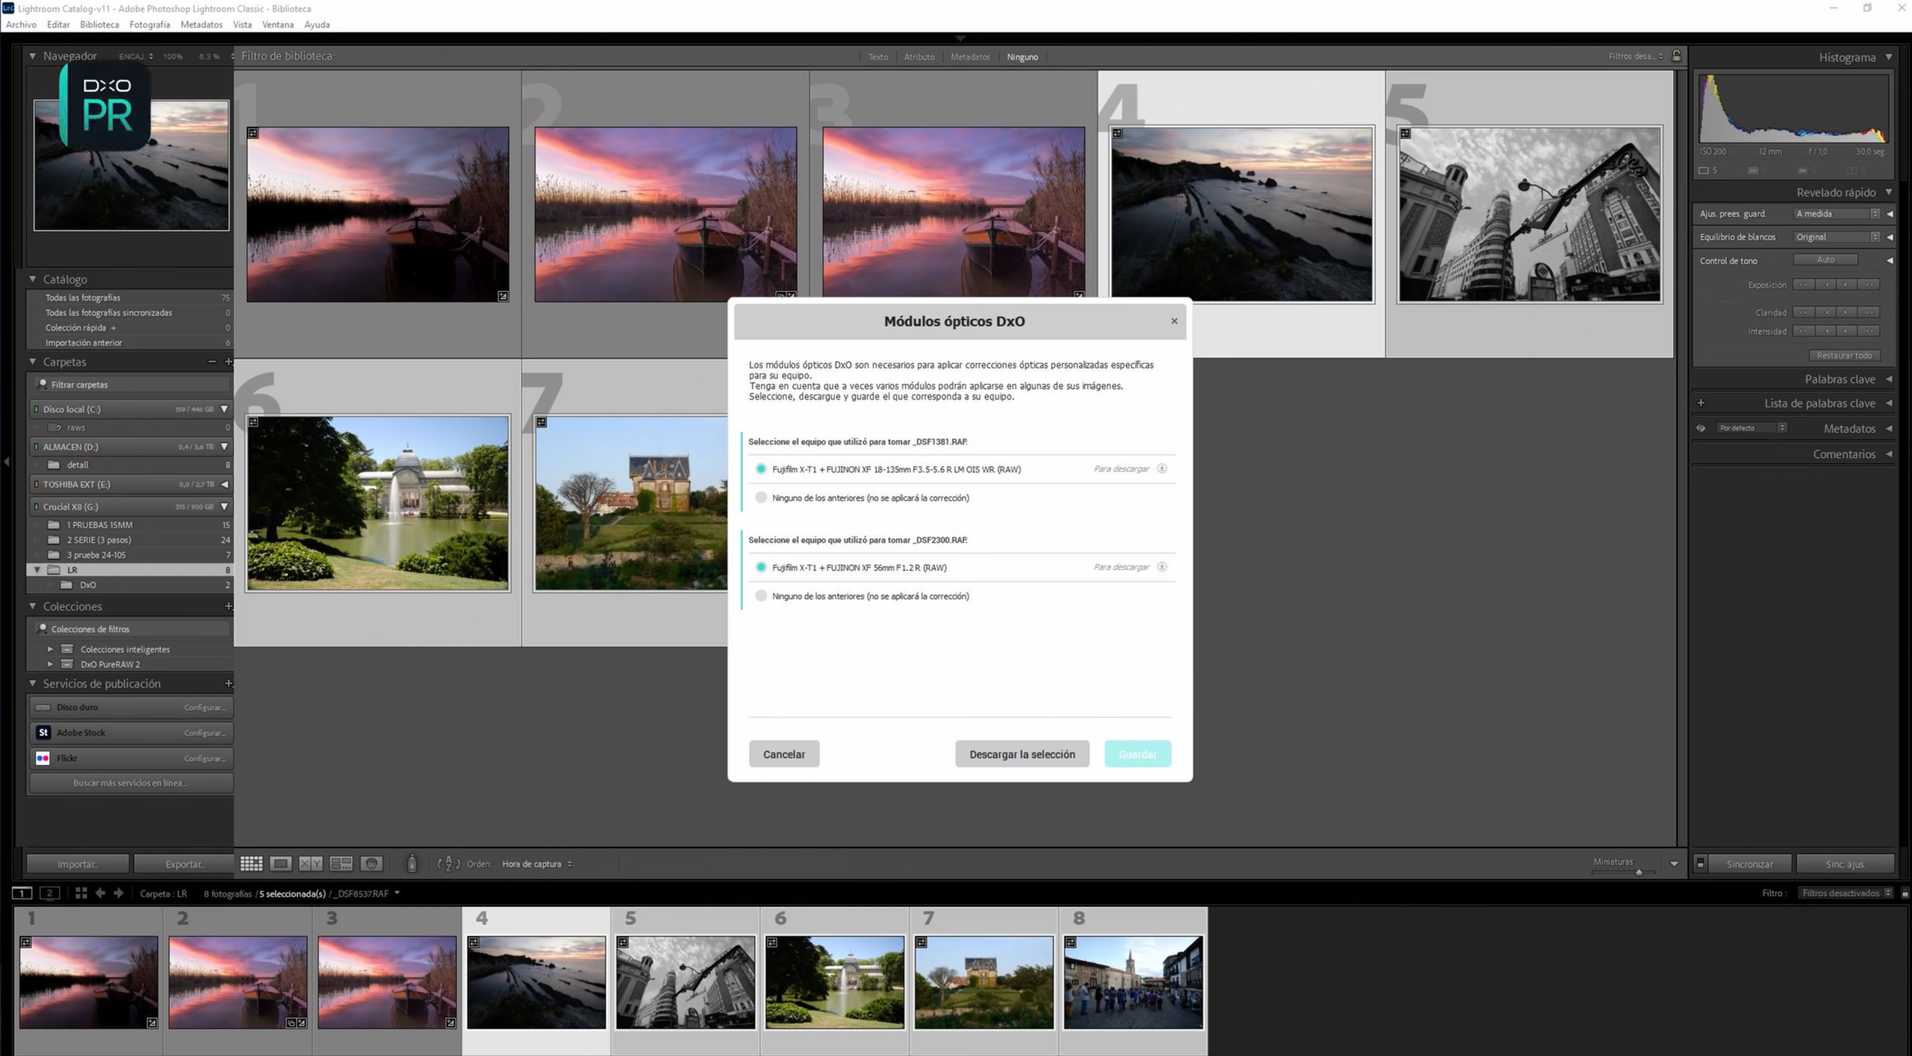This screenshot has height=1056, width=1912.
Task: Add keyword with plus in Lista de palabras clave
Action: (1701, 403)
